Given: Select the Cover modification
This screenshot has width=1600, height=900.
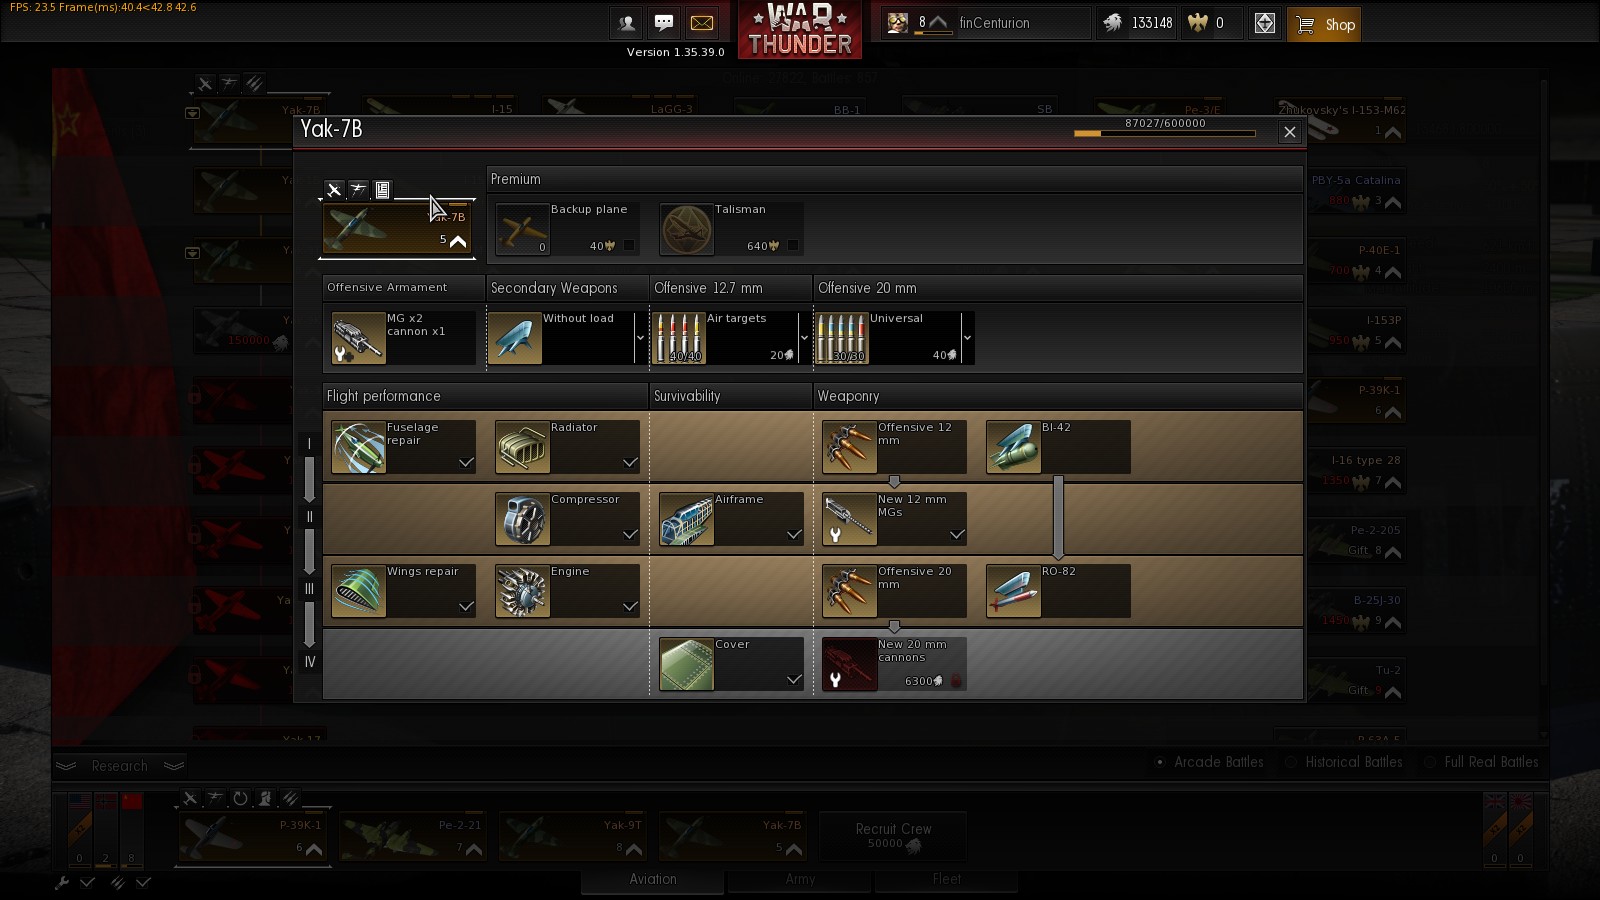Looking at the screenshot, I should tap(732, 663).
